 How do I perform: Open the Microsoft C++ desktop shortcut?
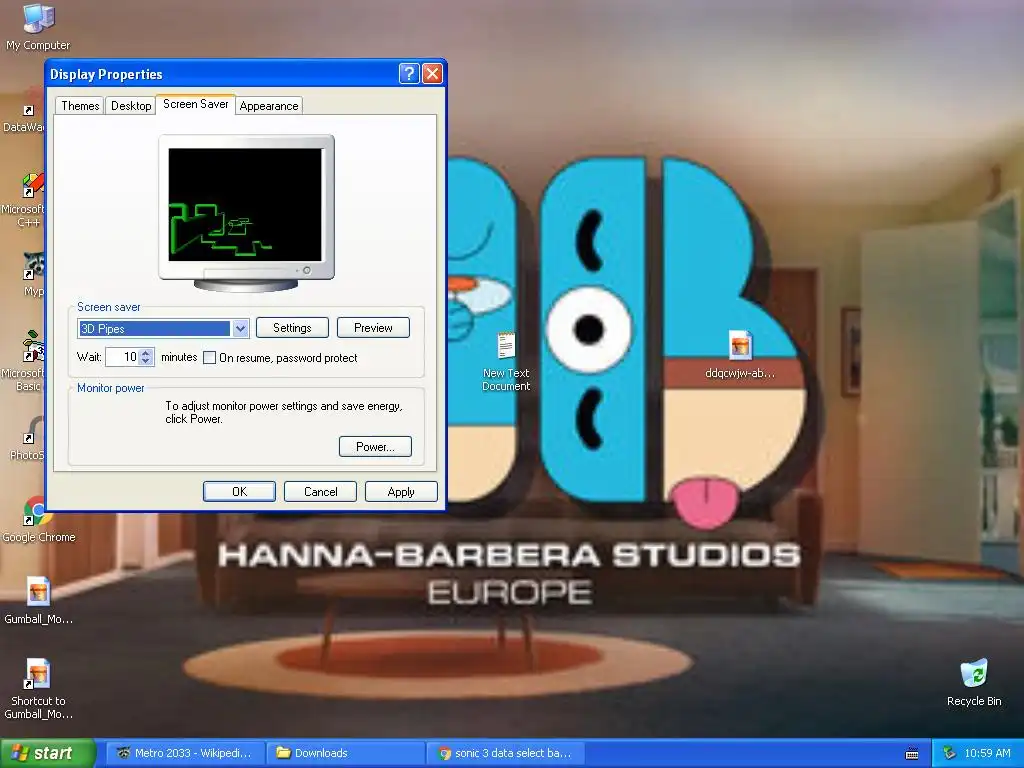[x=22, y=199]
